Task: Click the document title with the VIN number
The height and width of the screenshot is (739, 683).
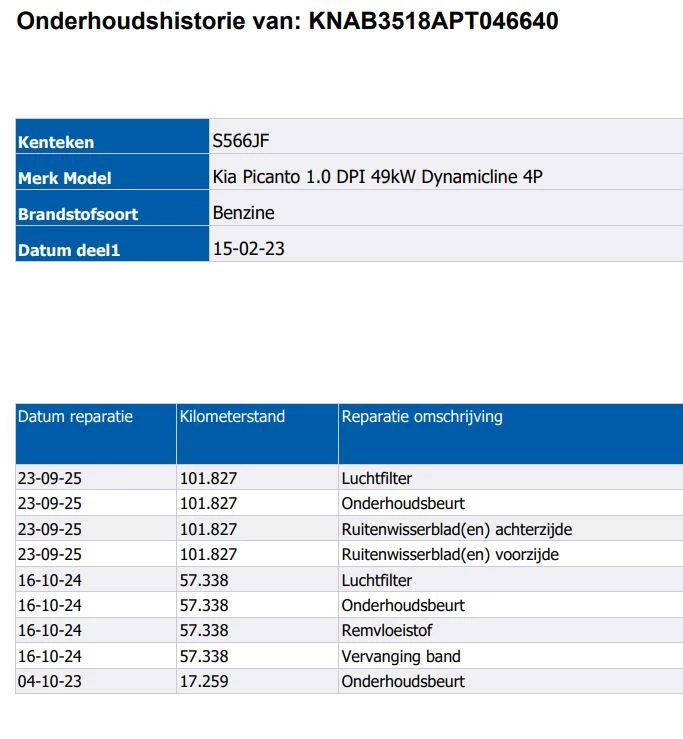Action: click(x=289, y=21)
